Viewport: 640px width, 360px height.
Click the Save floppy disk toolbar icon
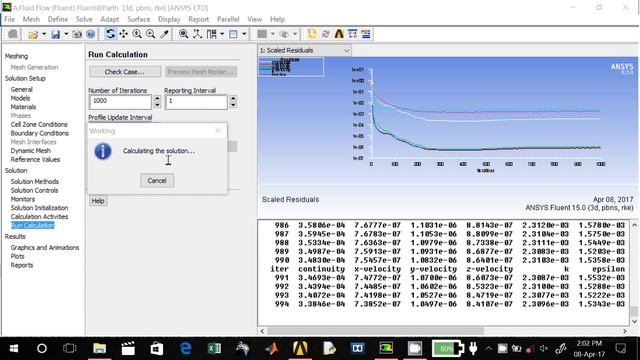[56, 34]
